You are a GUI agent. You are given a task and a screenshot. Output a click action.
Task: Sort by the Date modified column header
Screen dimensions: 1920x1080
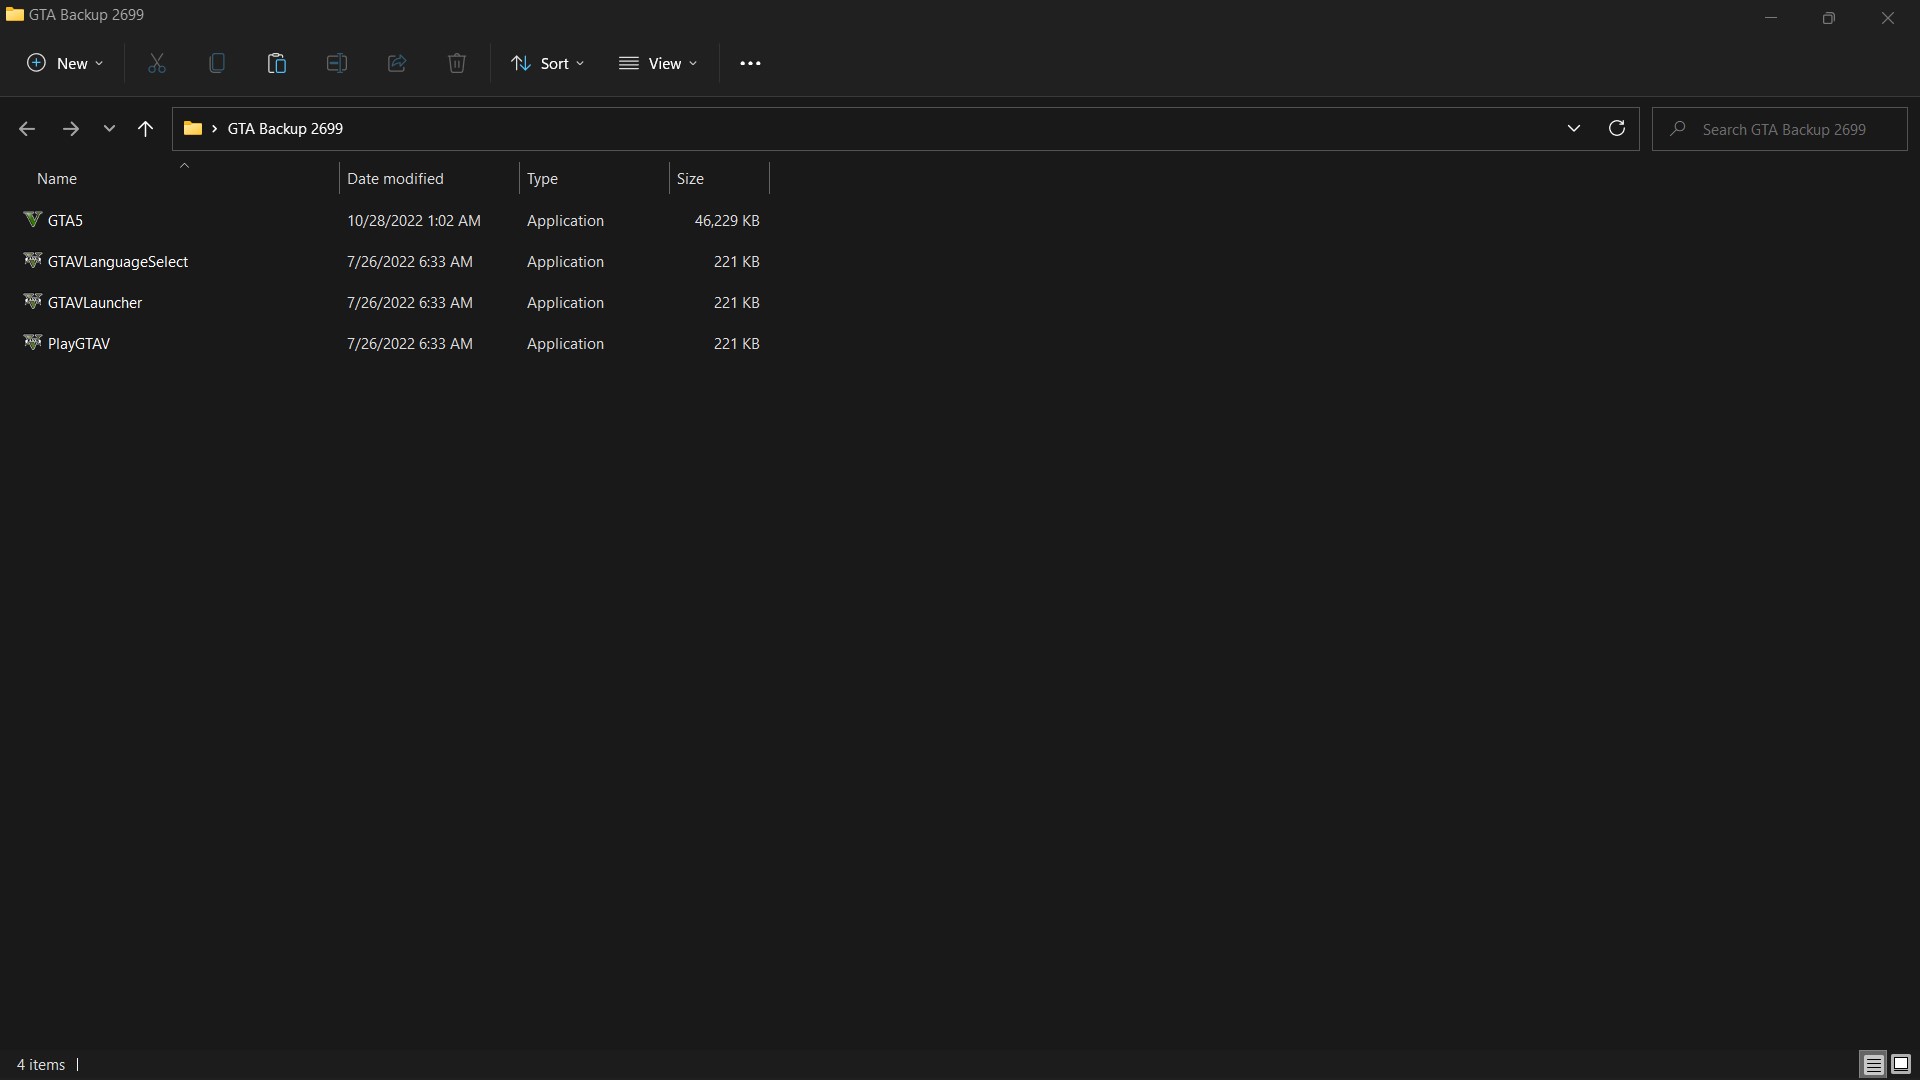tap(395, 178)
